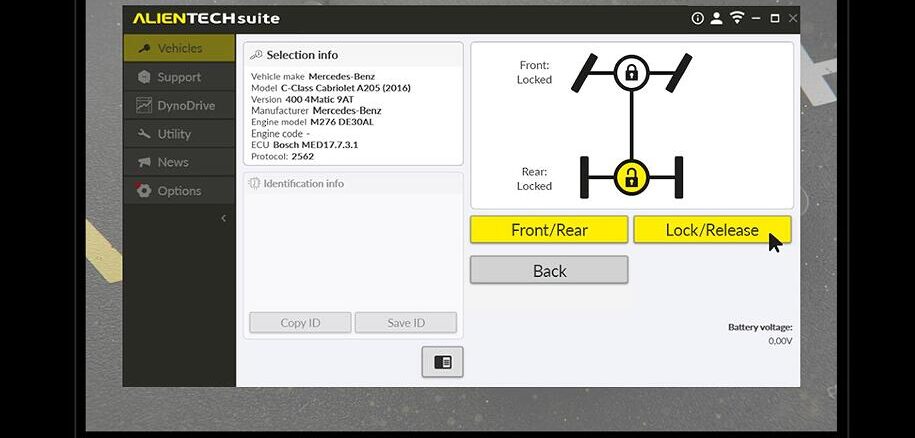Screen dimensions: 915x438
Task: Open the Support sidebar section
Action: pos(179,77)
